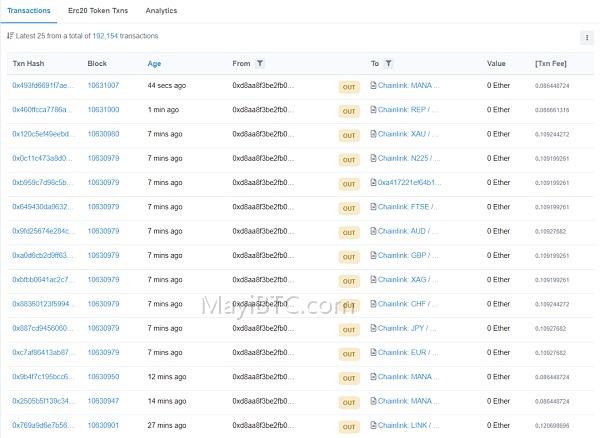Open the Chainlink: EUR recipient link
The height and width of the screenshot is (438, 600).
[x=408, y=352]
